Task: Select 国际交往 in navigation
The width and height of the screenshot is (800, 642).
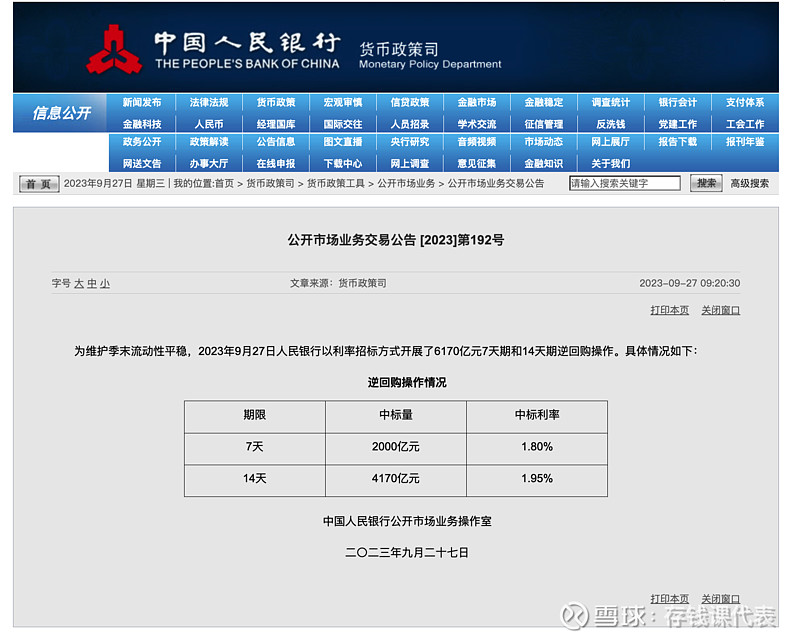Action: (x=343, y=124)
